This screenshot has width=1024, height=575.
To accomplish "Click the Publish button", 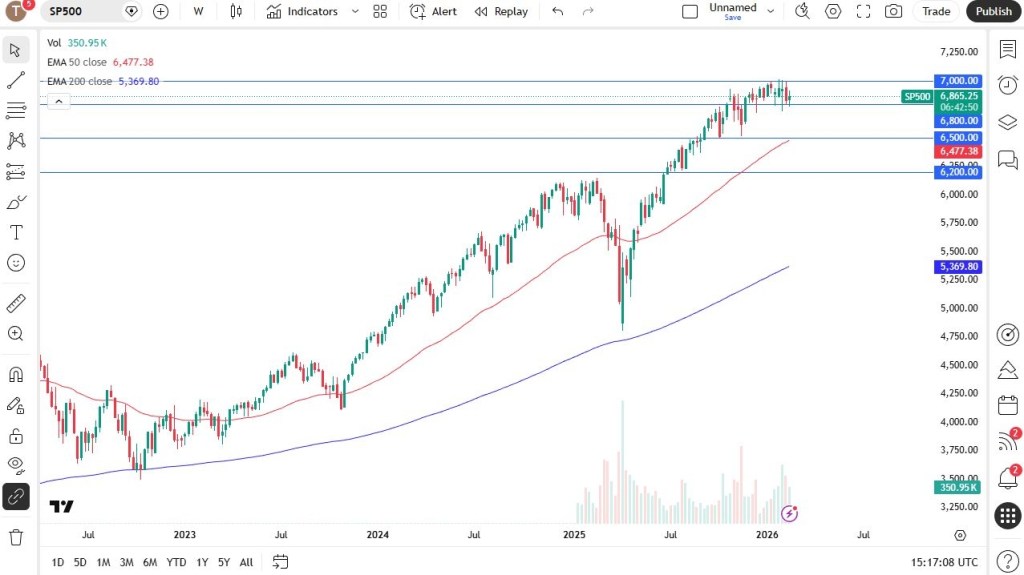I will coord(993,11).
